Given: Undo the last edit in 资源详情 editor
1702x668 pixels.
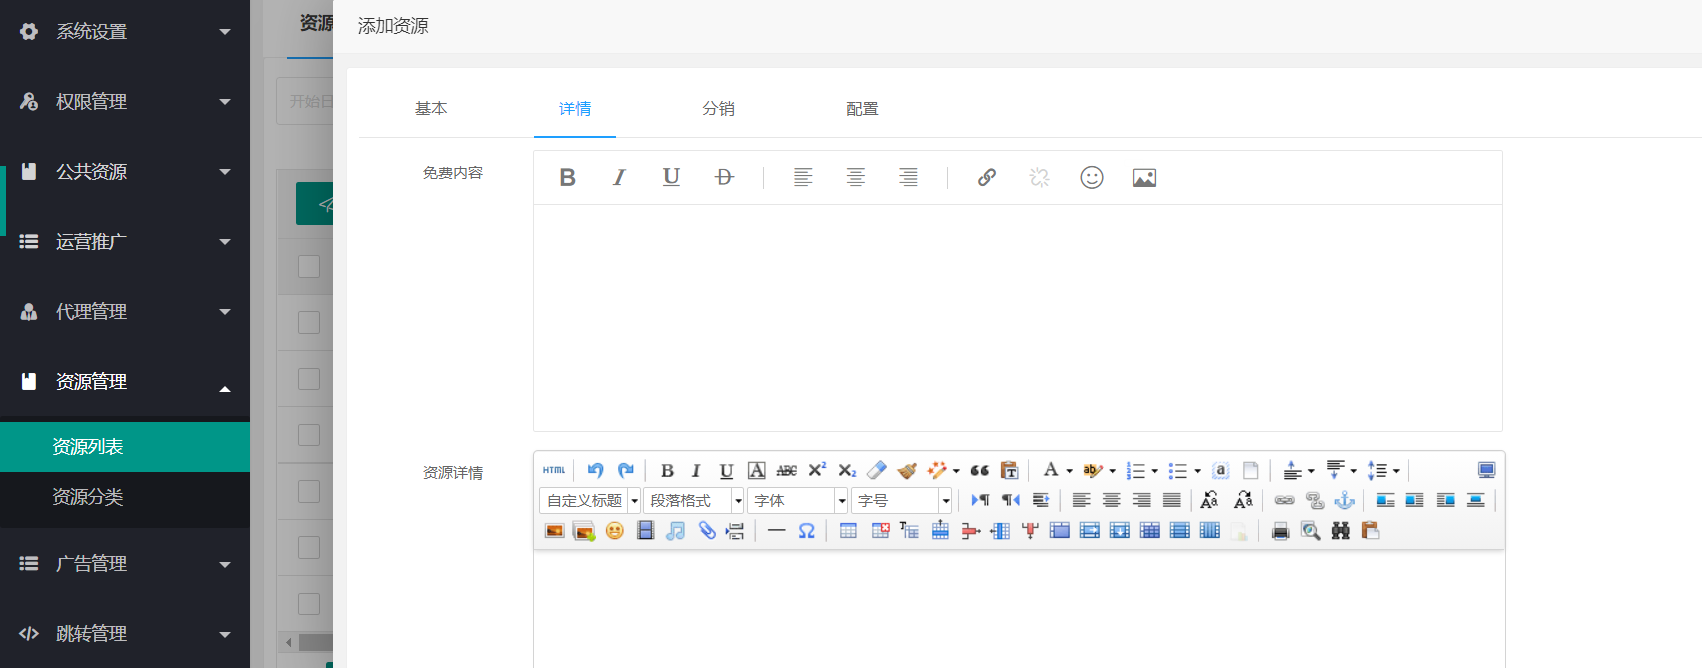Looking at the screenshot, I should point(596,470).
